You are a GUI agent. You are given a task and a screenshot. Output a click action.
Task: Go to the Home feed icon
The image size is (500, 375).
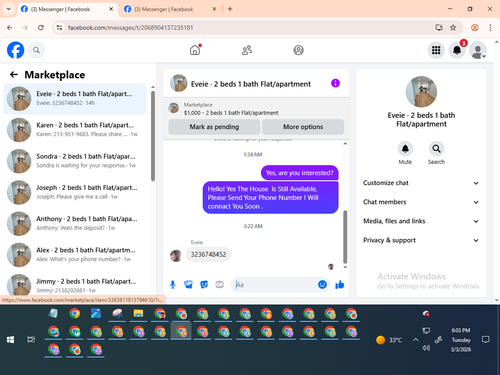click(x=195, y=50)
